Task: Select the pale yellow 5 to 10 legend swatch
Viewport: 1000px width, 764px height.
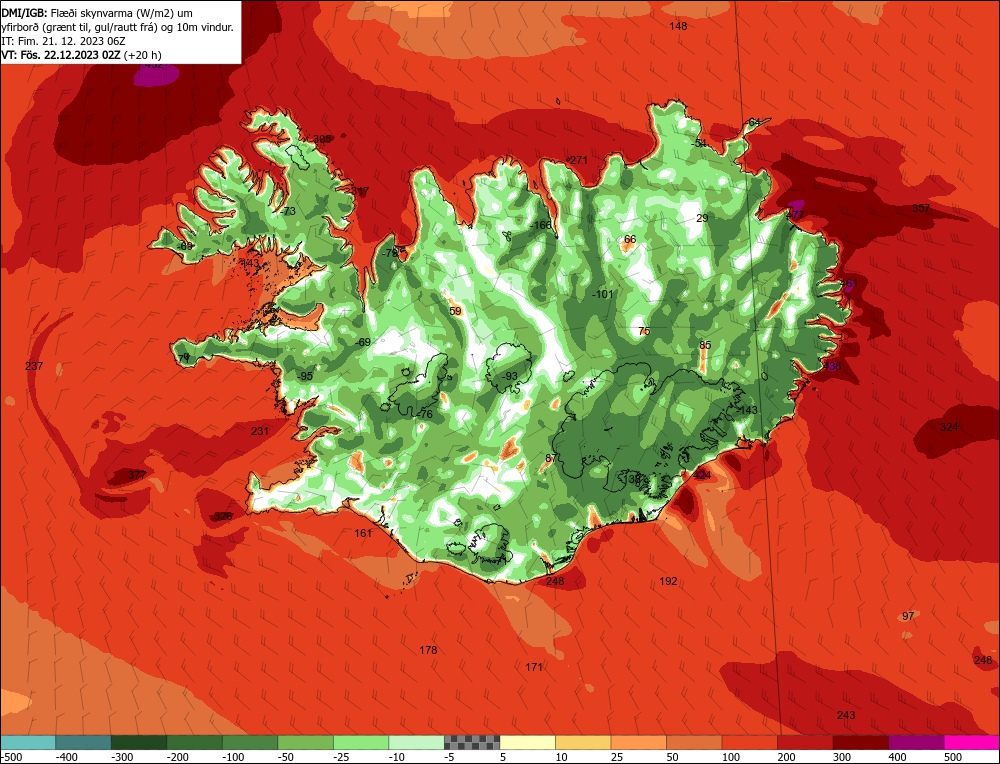Action: 527,742
